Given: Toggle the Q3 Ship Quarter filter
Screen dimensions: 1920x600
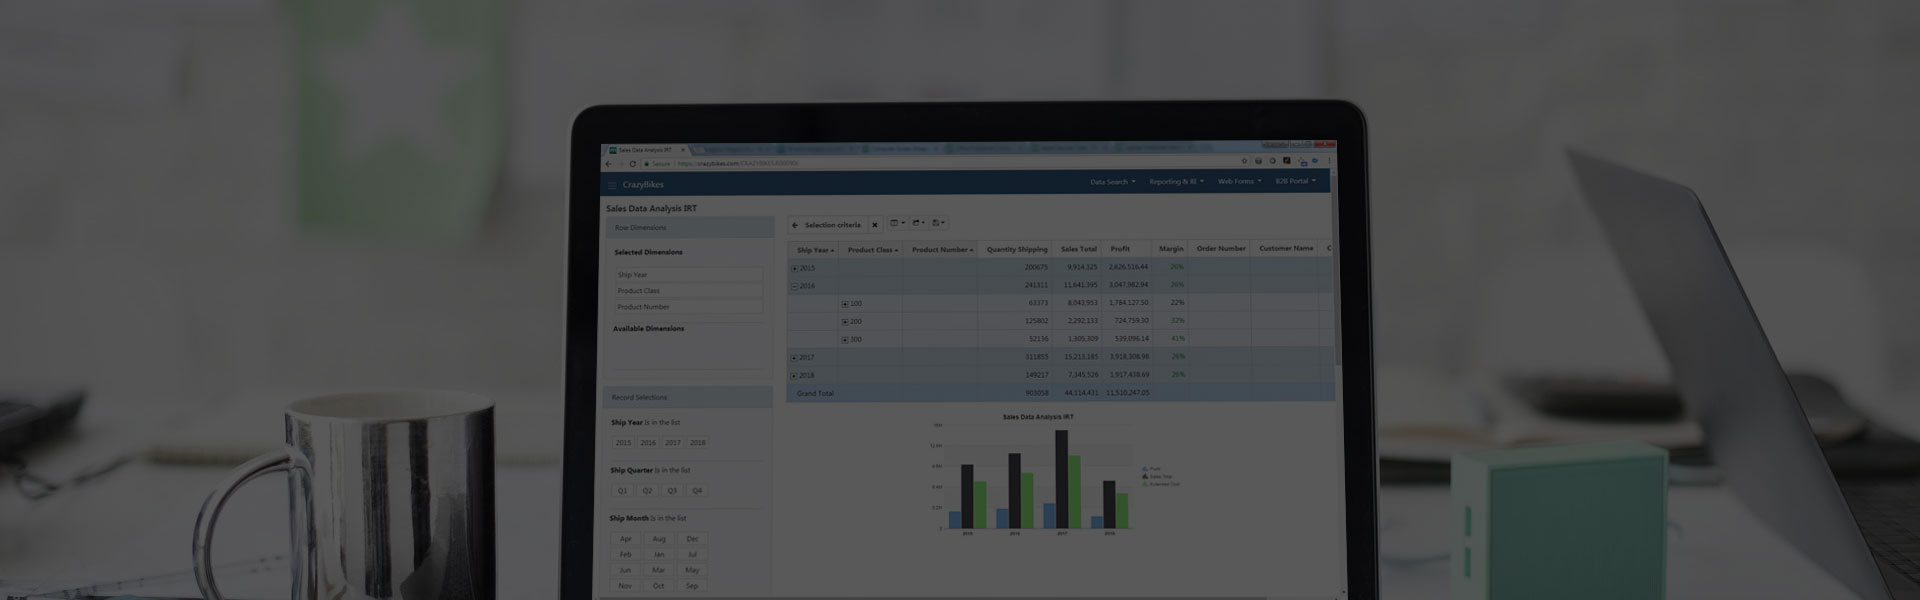Looking at the screenshot, I should tap(672, 490).
